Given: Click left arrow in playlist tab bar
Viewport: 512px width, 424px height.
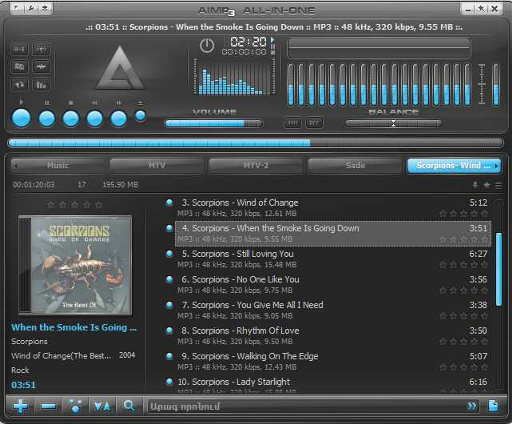Looking at the screenshot, I should click(16, 166).
